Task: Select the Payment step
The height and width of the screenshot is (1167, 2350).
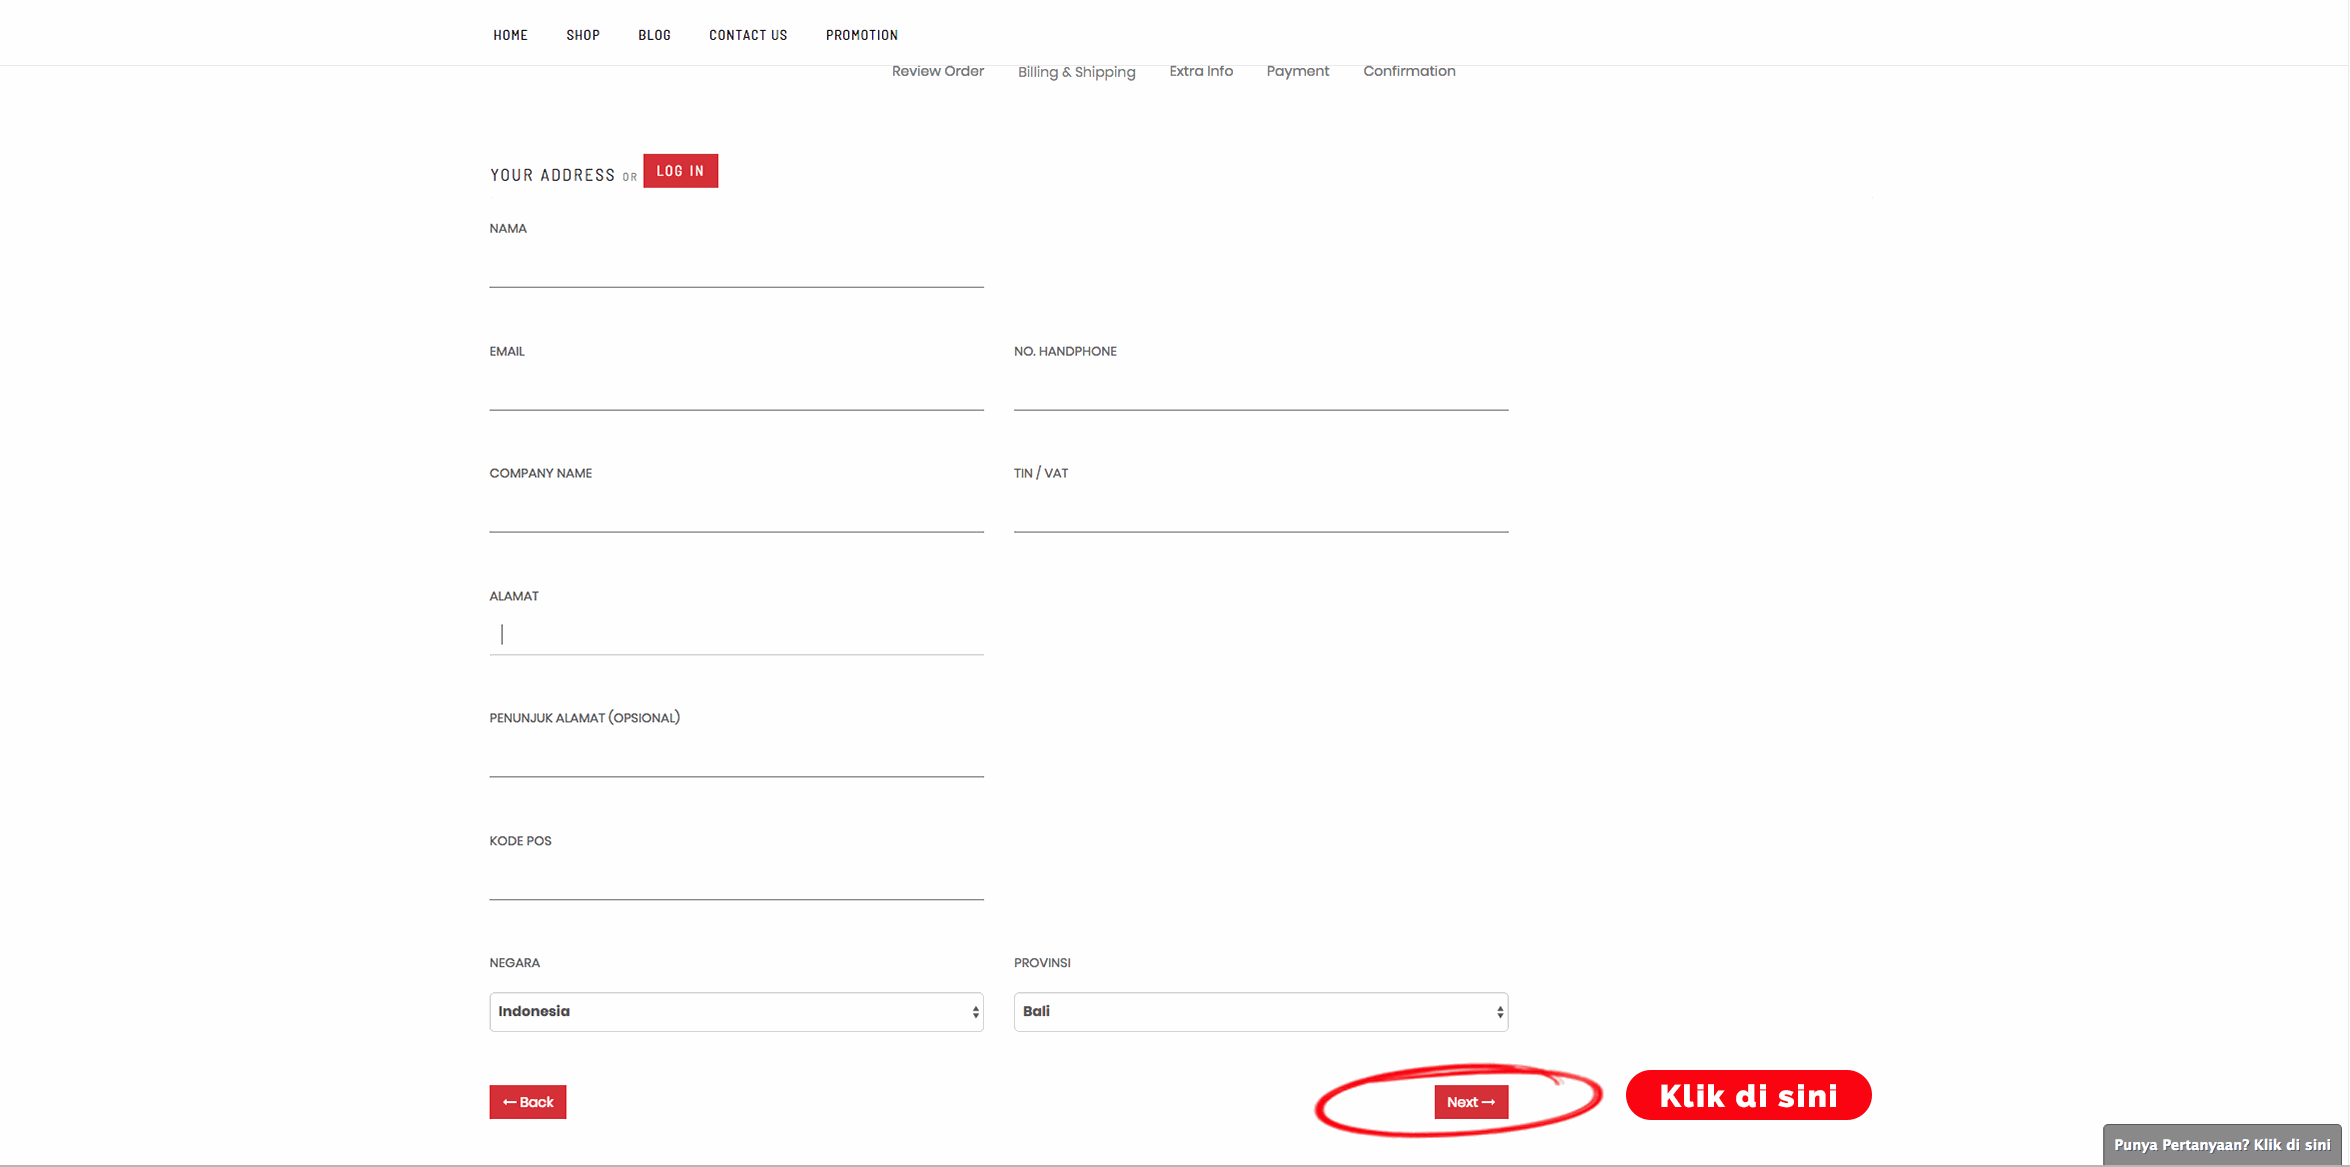Action: tap(1298, 71)
